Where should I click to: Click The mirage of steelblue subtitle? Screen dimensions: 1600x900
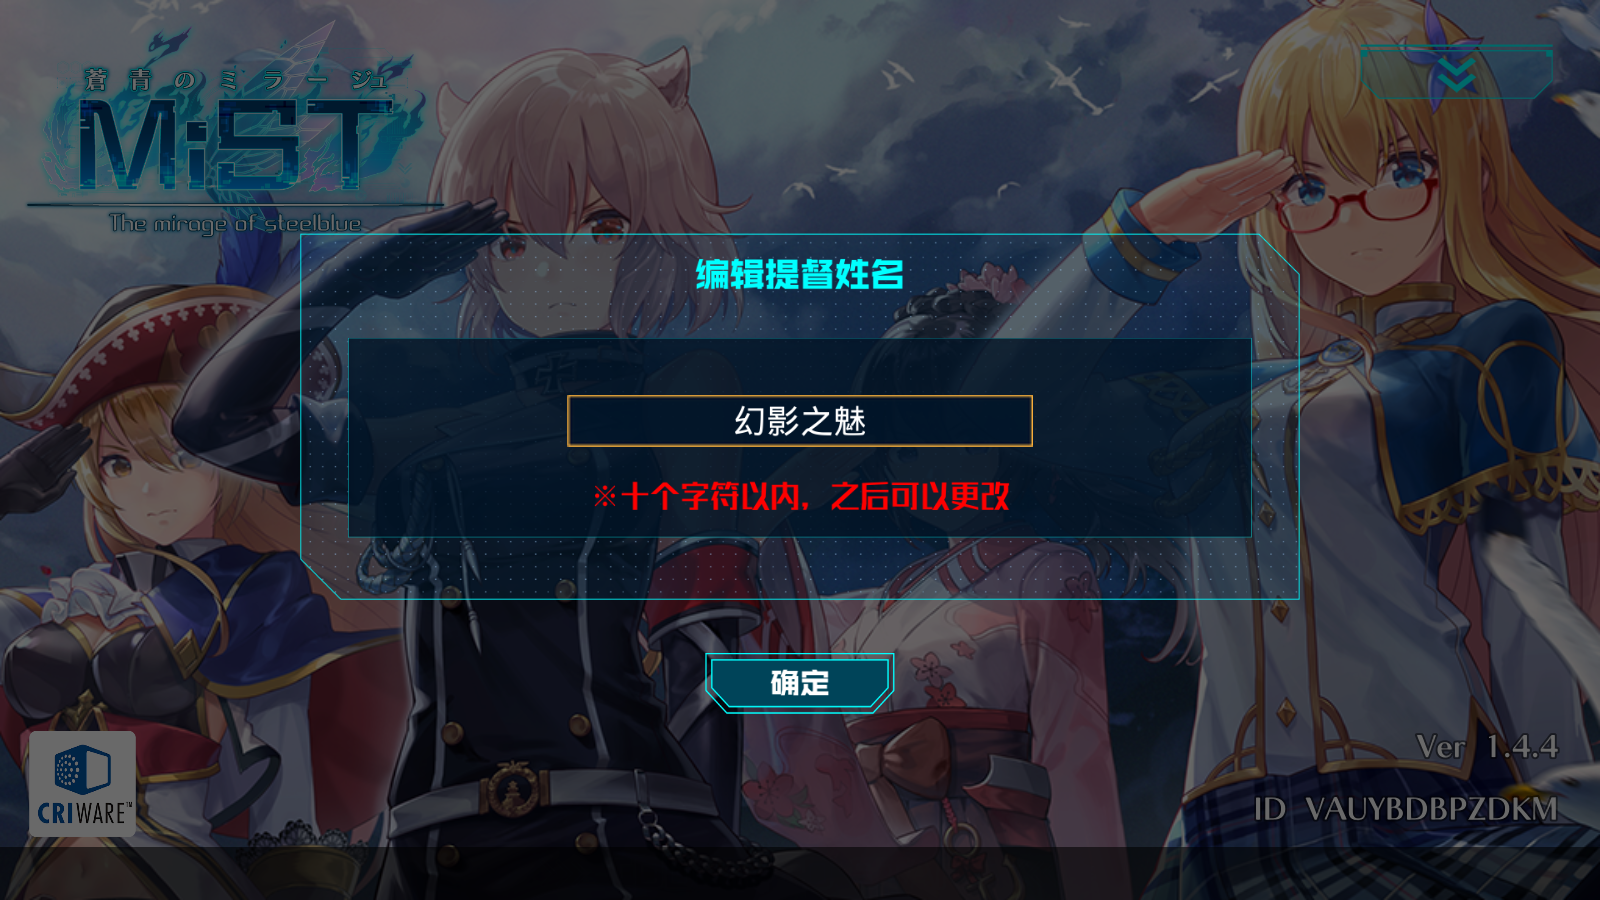[235, 223]
